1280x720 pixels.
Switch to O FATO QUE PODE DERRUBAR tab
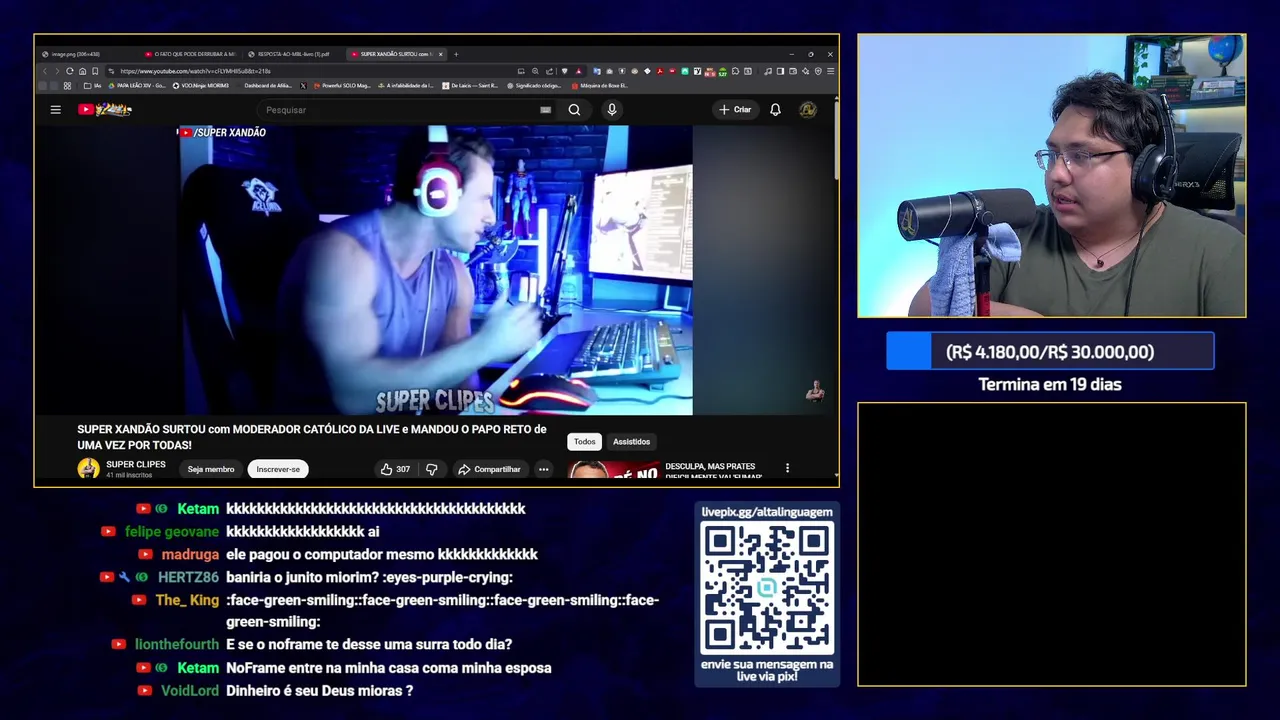point(190,54)
